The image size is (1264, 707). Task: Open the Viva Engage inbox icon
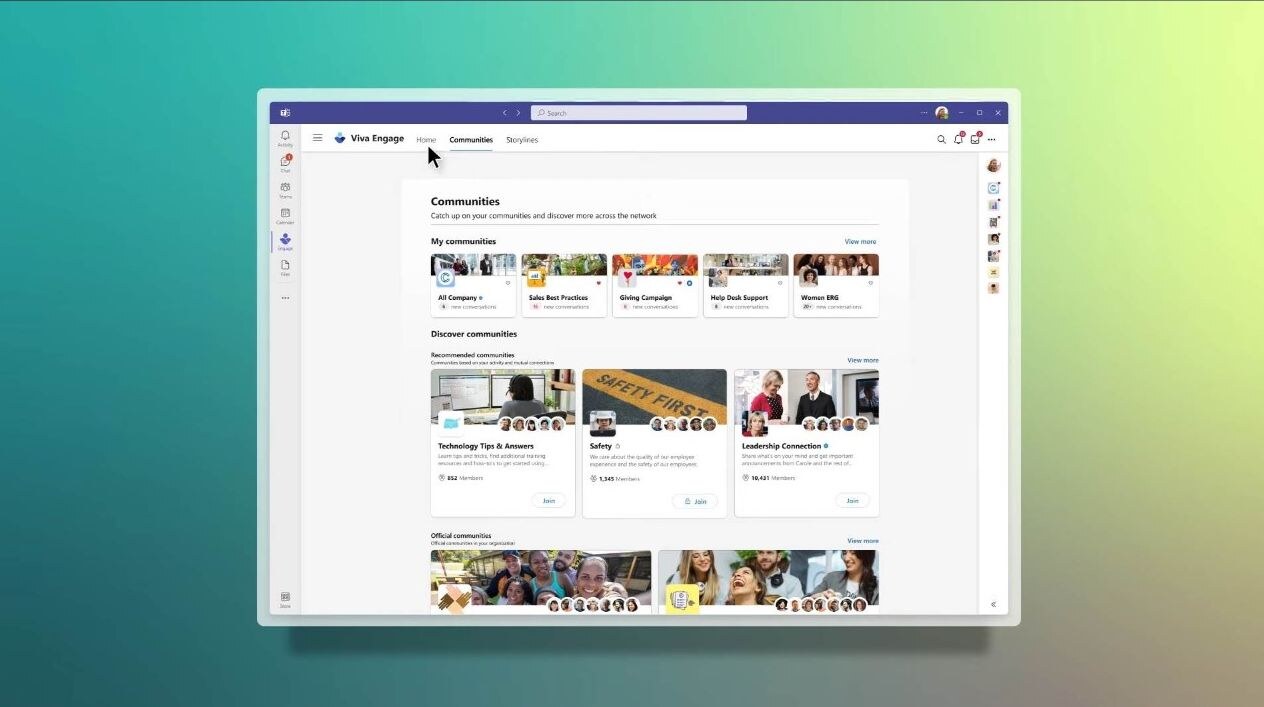click(x=975, y=140)
